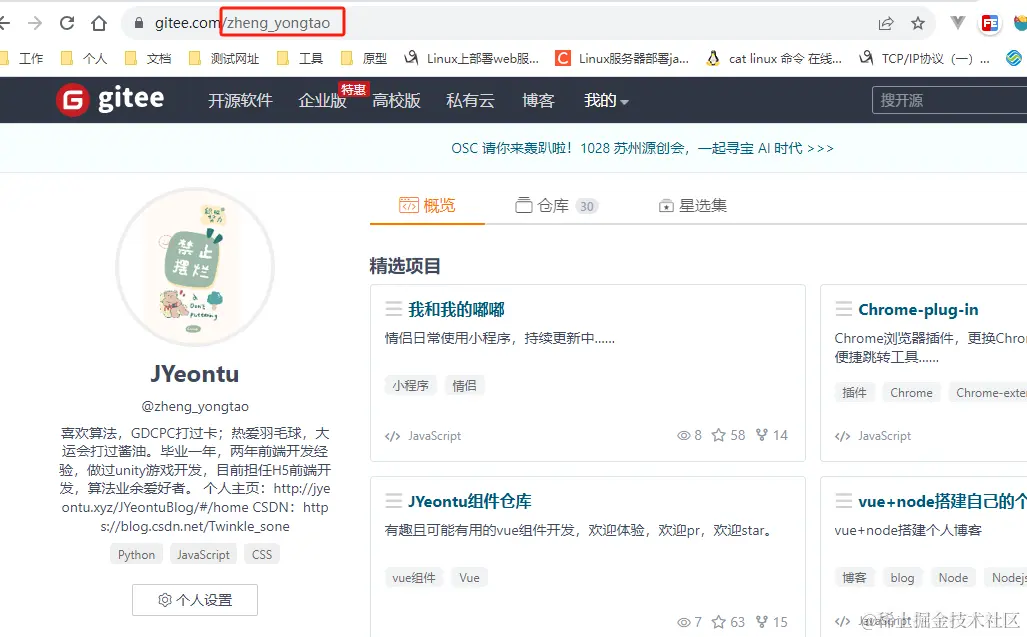
Task: Bookmark this page with star icon
Action: pyautogui.click(x=918, y=24)
